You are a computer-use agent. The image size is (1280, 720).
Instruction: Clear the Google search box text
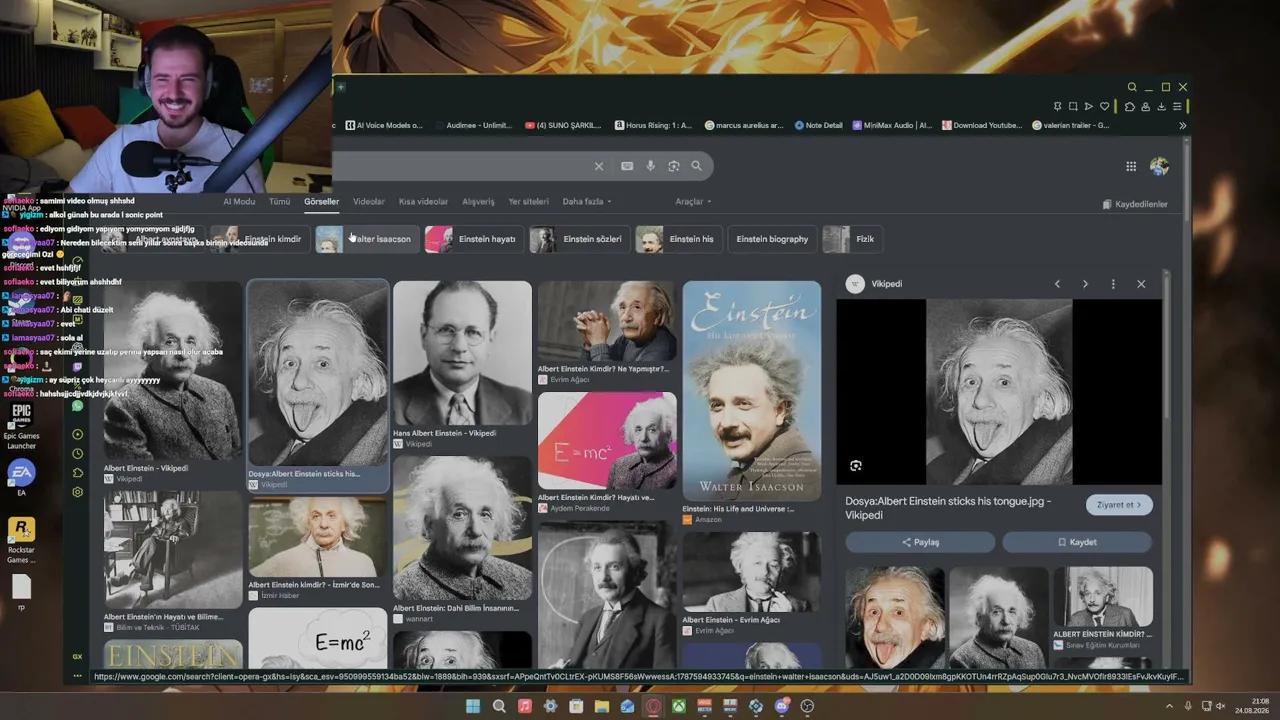click(599, 166)
